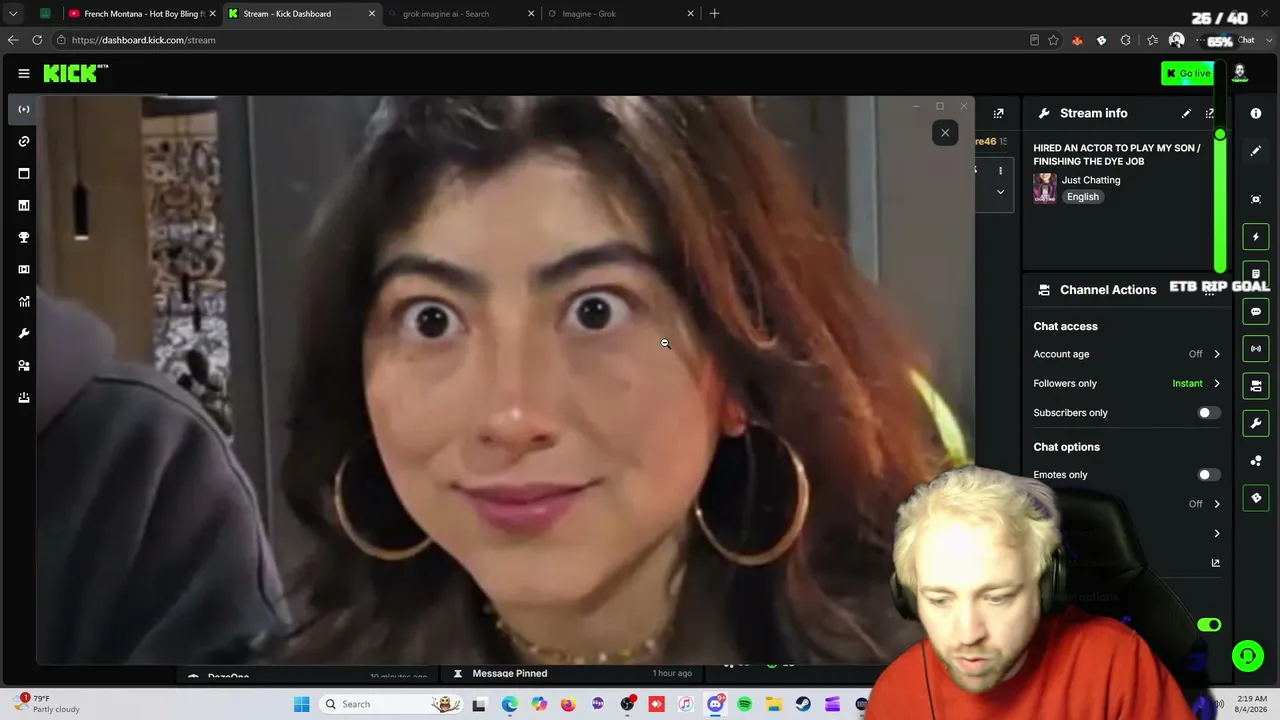1280x720 pixels.
Task: Click the Message Pinned notice
Action: (510, 674)
